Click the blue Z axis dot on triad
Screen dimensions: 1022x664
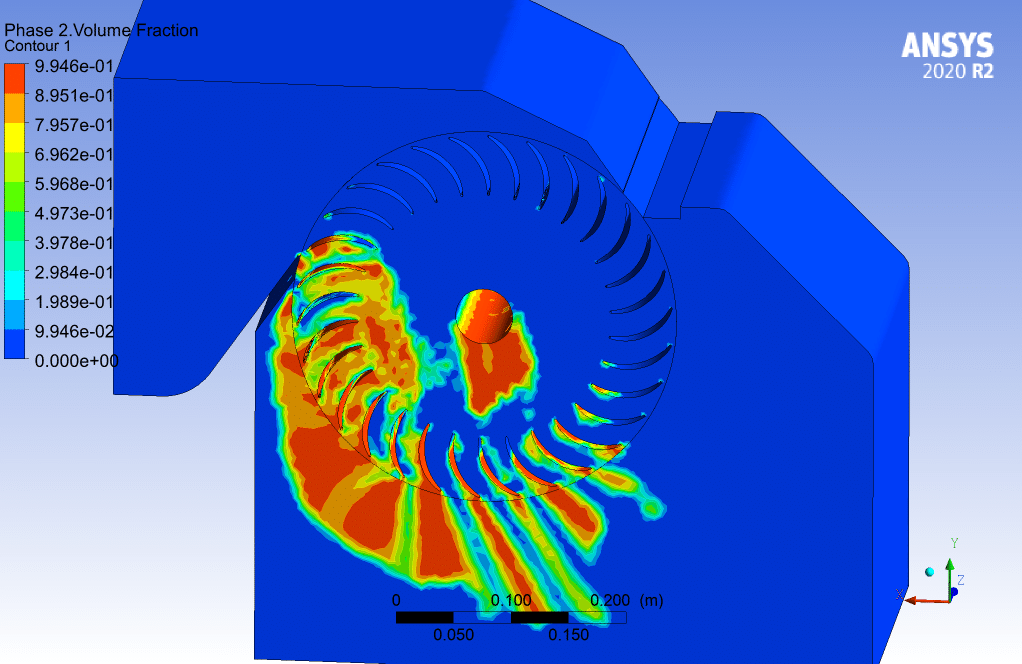pos(955,592)
